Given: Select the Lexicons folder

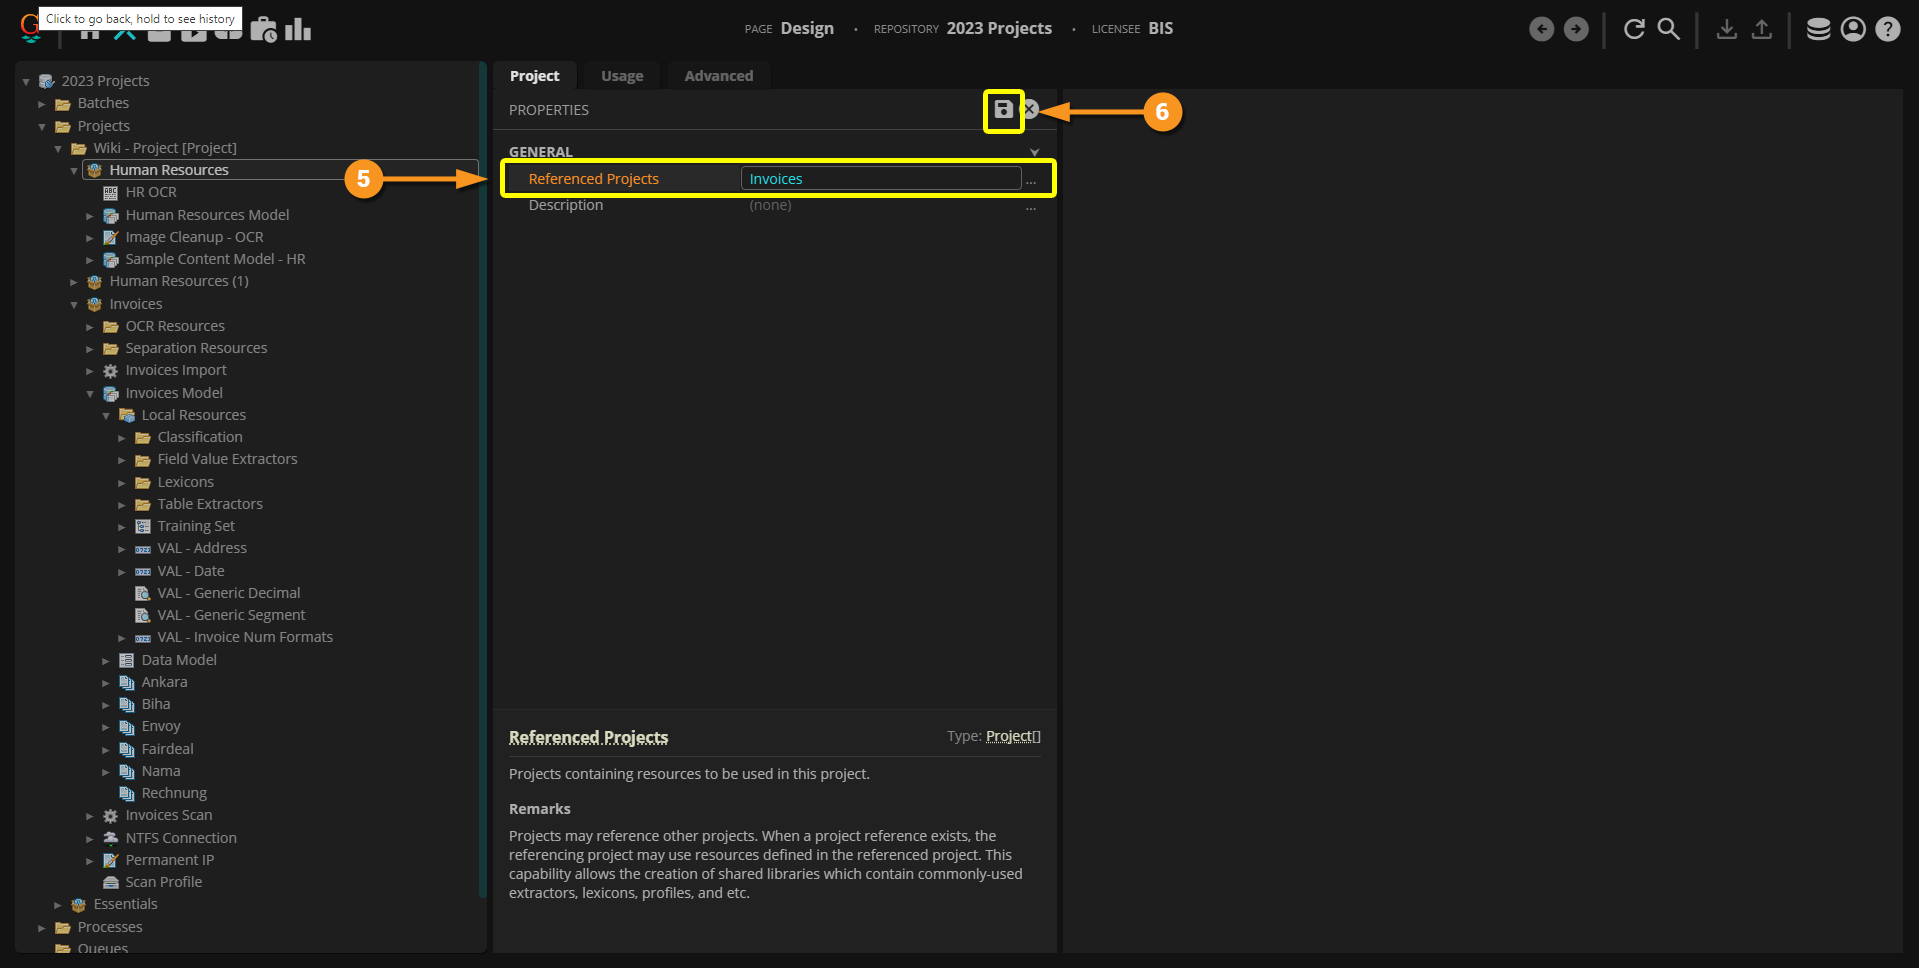Looking at the screenshot, I should pyautogui.click(x=185, y=482).
